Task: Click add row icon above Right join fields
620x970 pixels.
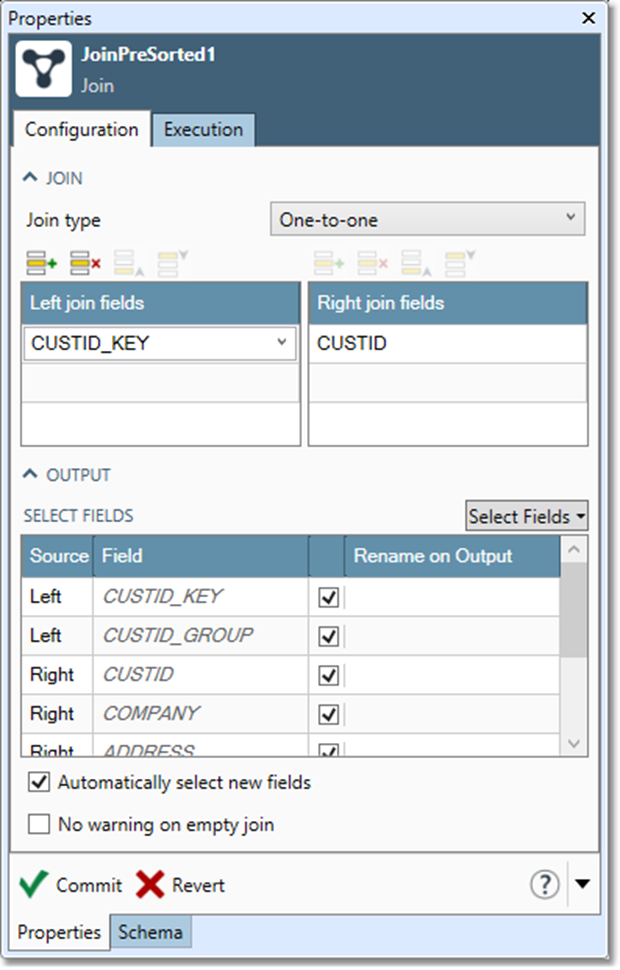Action: click(329, 264)
